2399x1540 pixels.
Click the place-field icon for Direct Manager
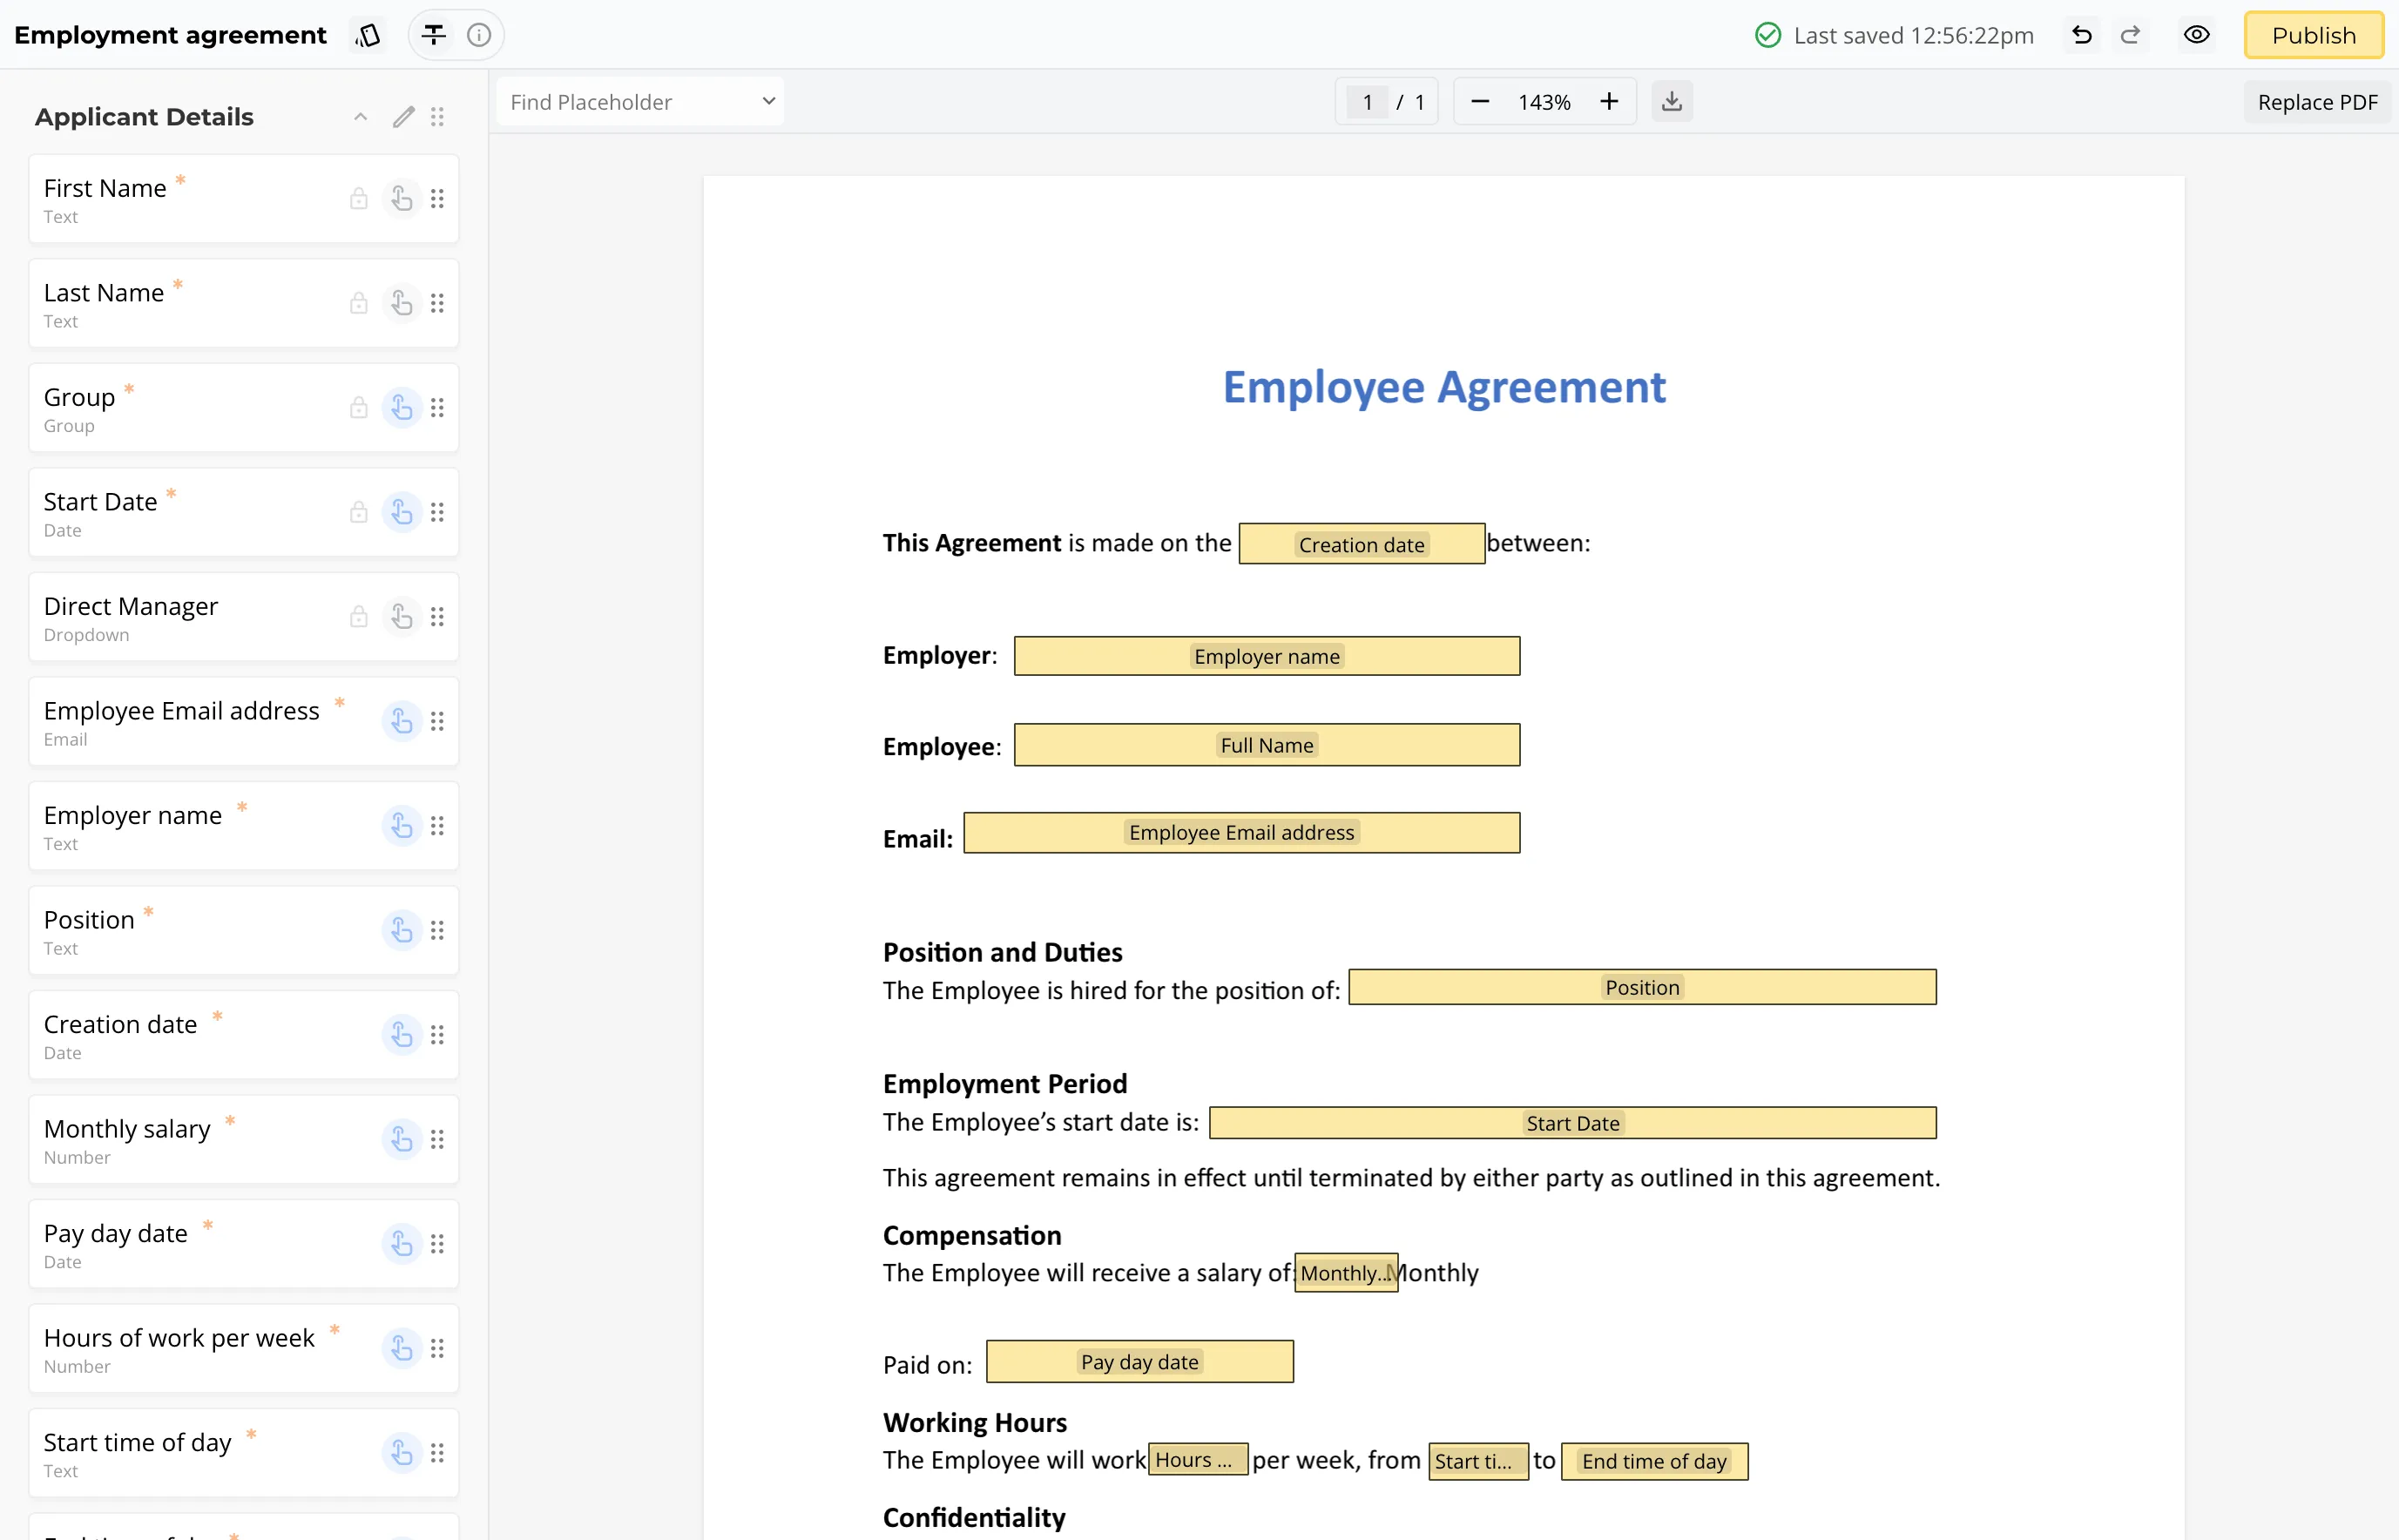click(x=402, y=617)
